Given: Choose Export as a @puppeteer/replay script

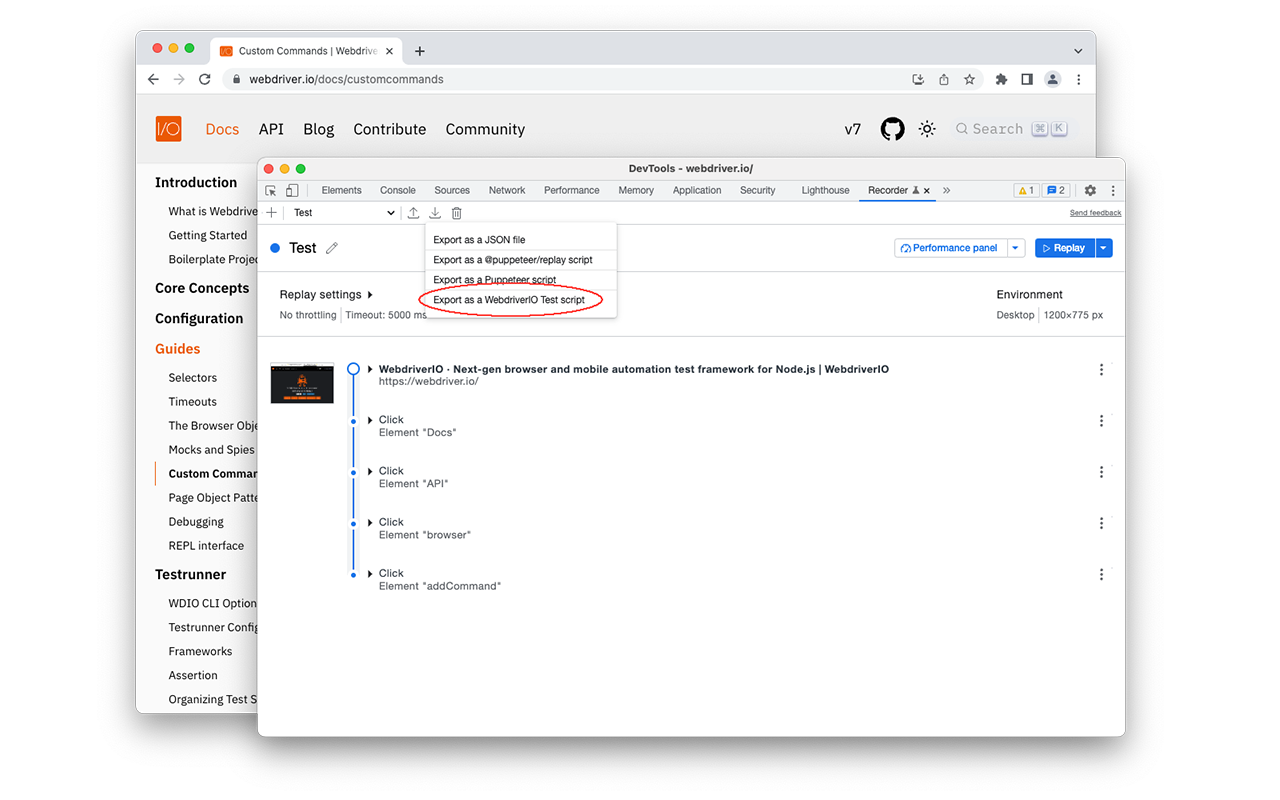Looking at the screenshot, I should [521, 260].
